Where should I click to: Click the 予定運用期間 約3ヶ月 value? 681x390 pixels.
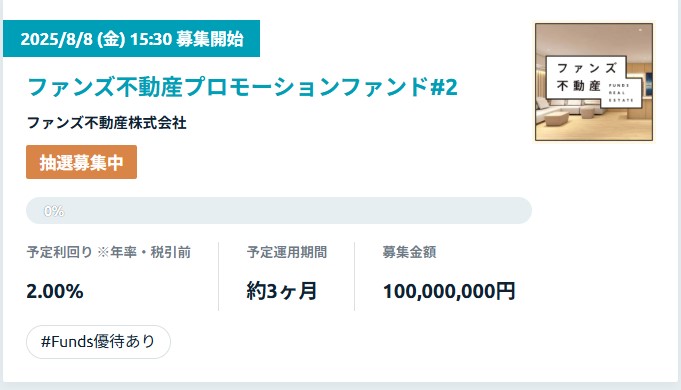(x=281, y=291)
